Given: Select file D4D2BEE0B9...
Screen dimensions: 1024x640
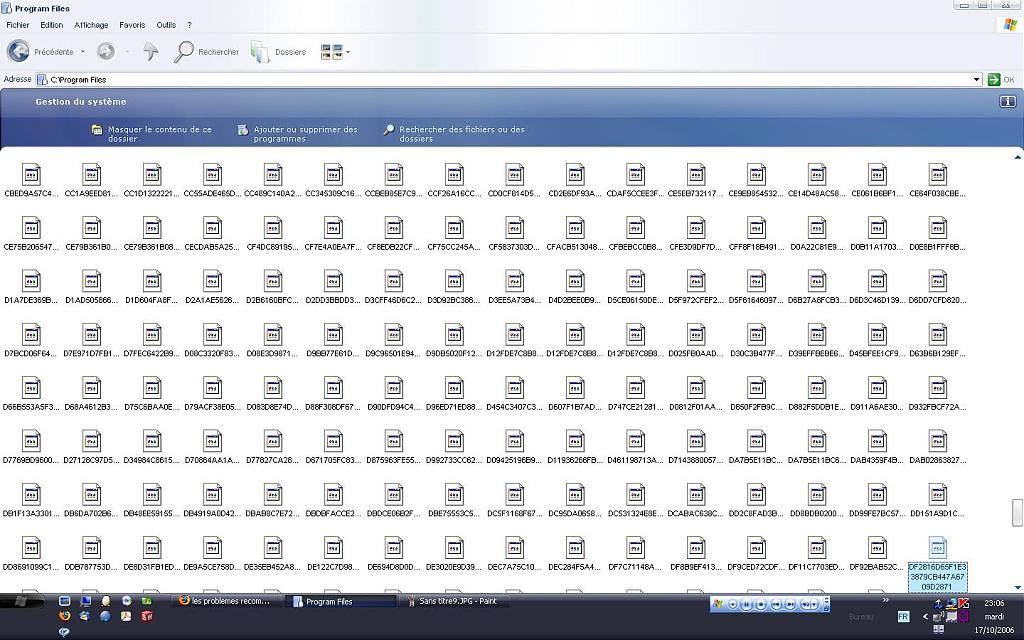Looking at the screenshot, I should click(x=575, y=287).
